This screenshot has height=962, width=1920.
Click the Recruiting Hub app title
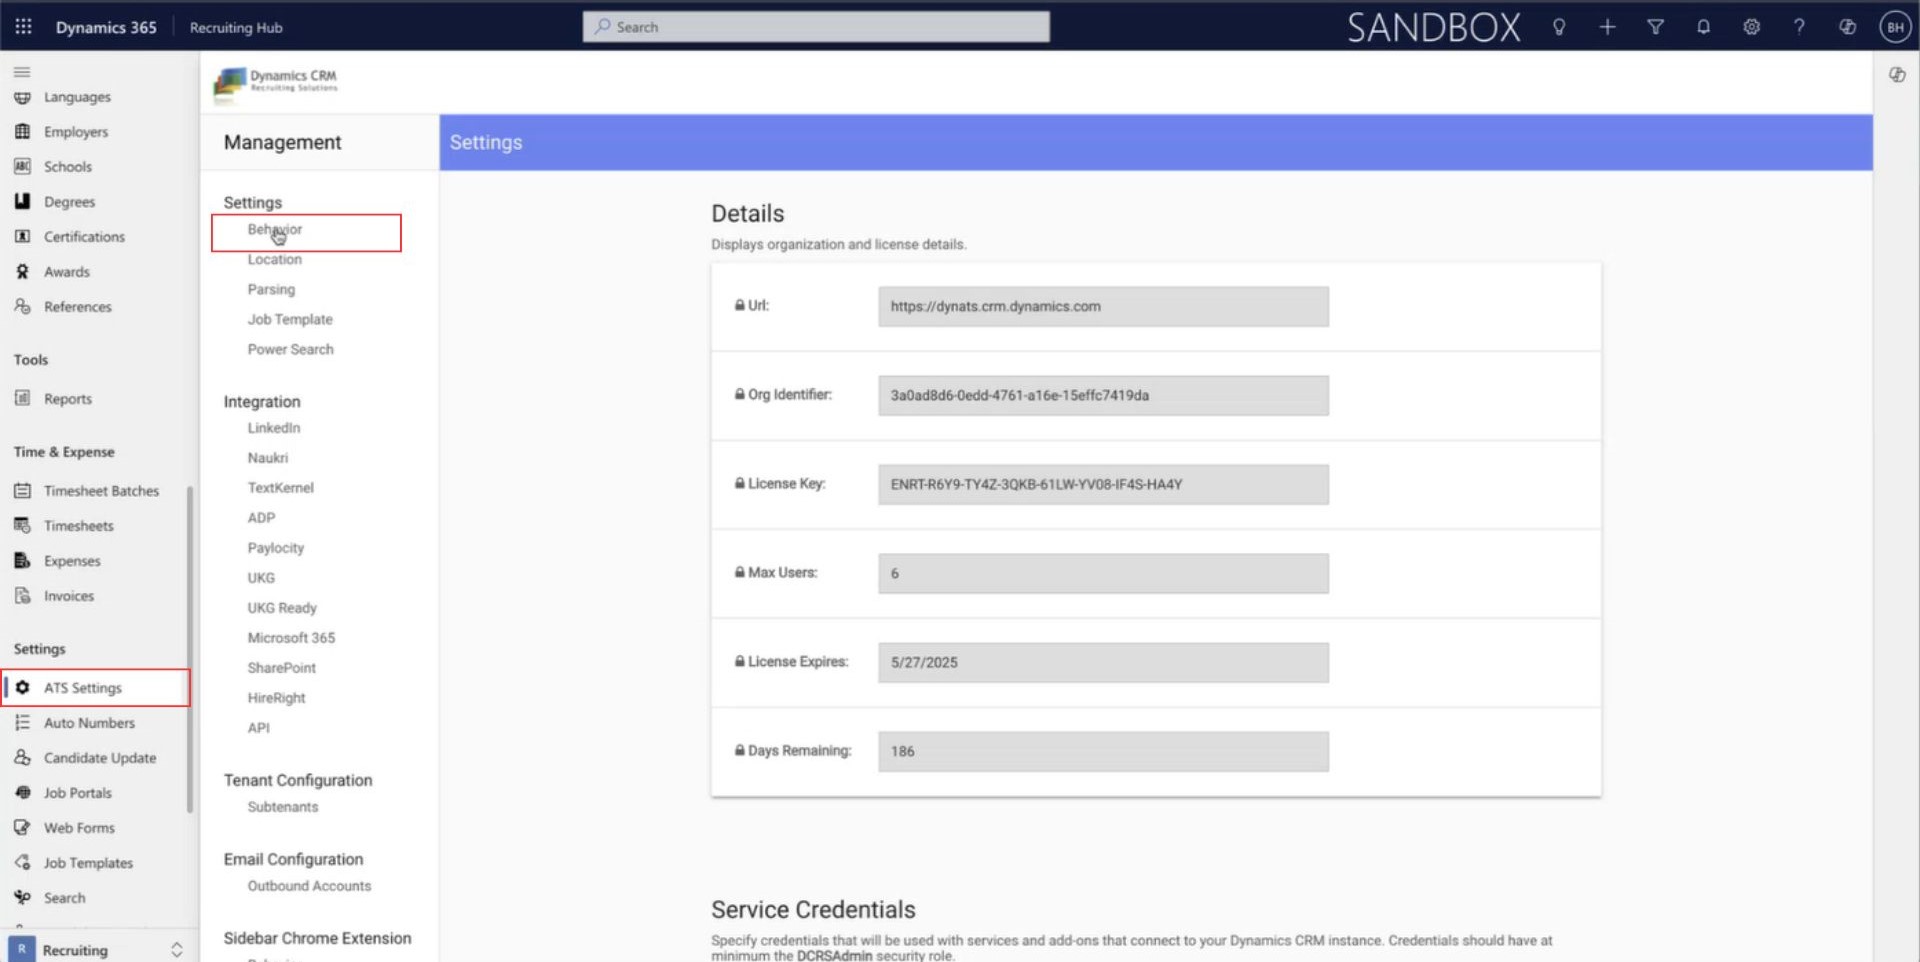[x=236, y=28]
